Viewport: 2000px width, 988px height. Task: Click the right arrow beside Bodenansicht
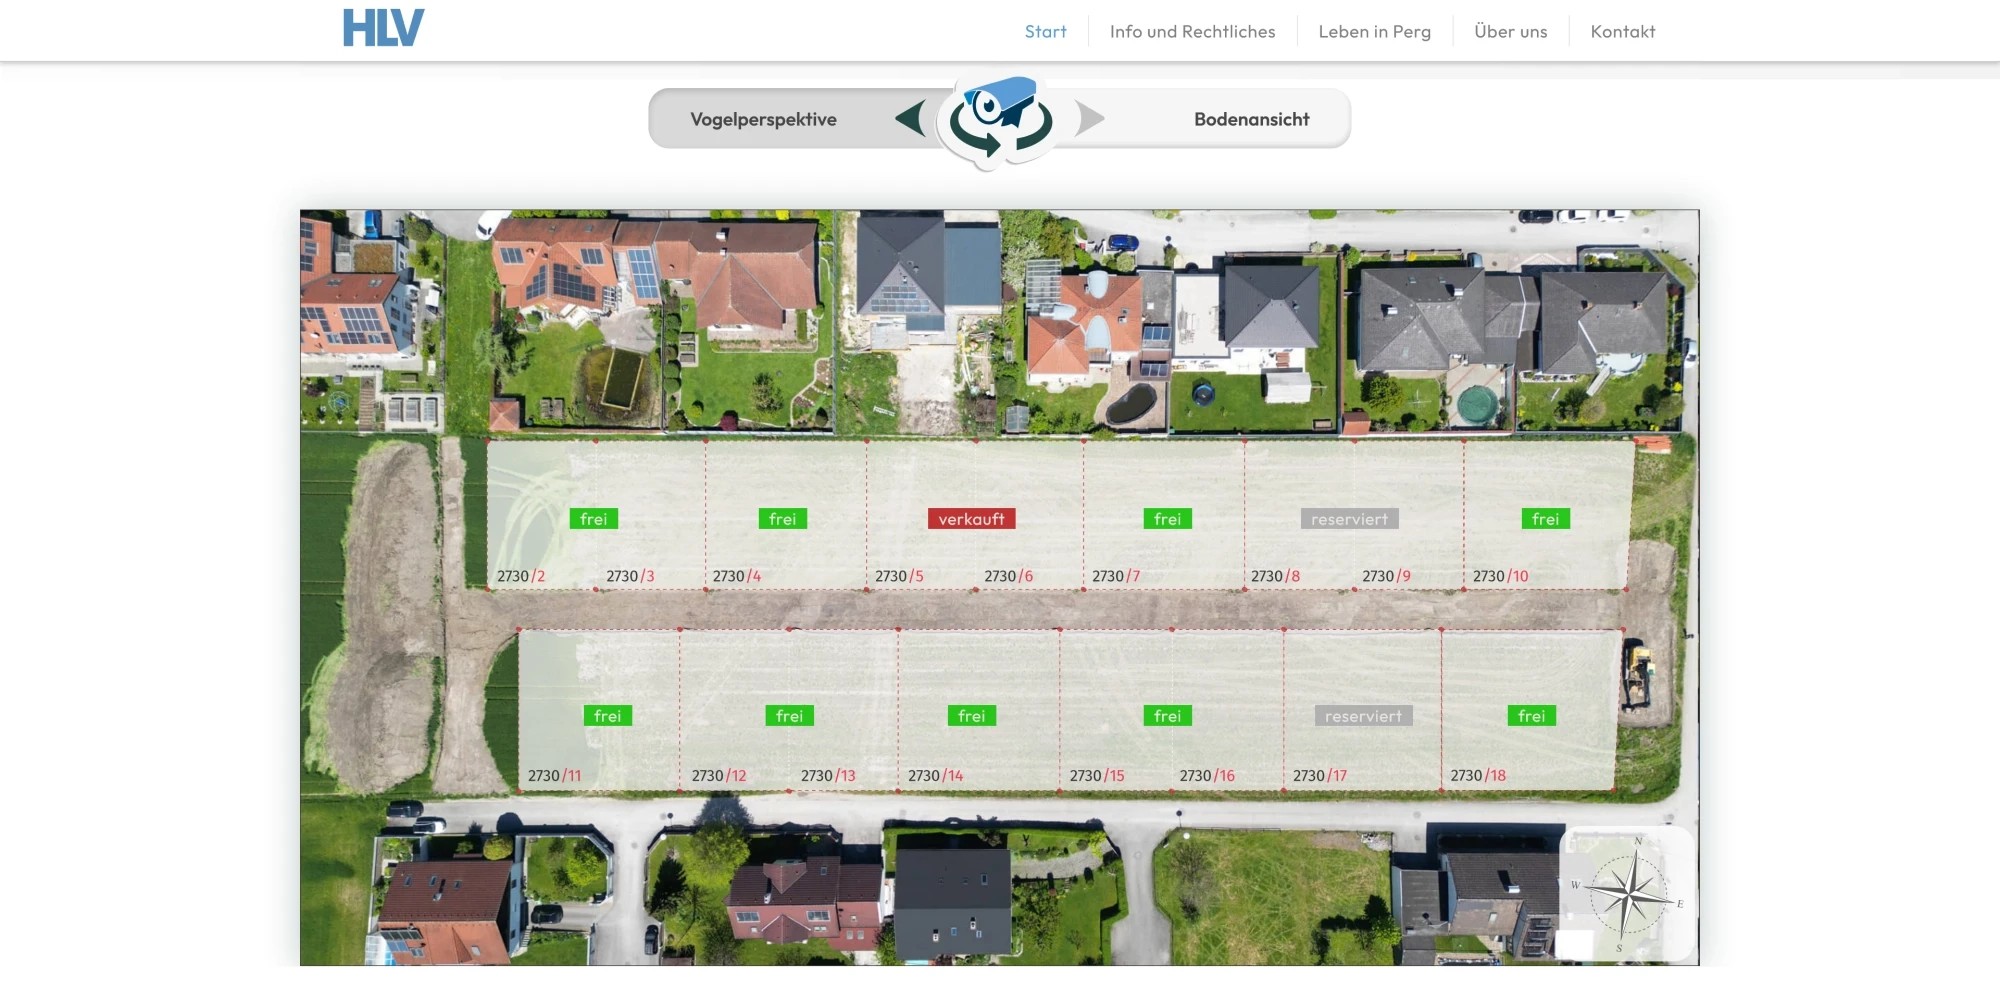tap(1090, 119)
